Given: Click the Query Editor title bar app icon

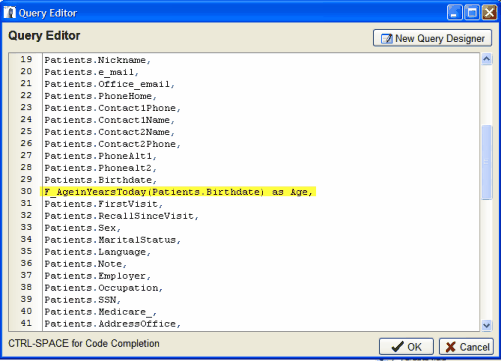Looking at the screenshot, I should (10, 13).
